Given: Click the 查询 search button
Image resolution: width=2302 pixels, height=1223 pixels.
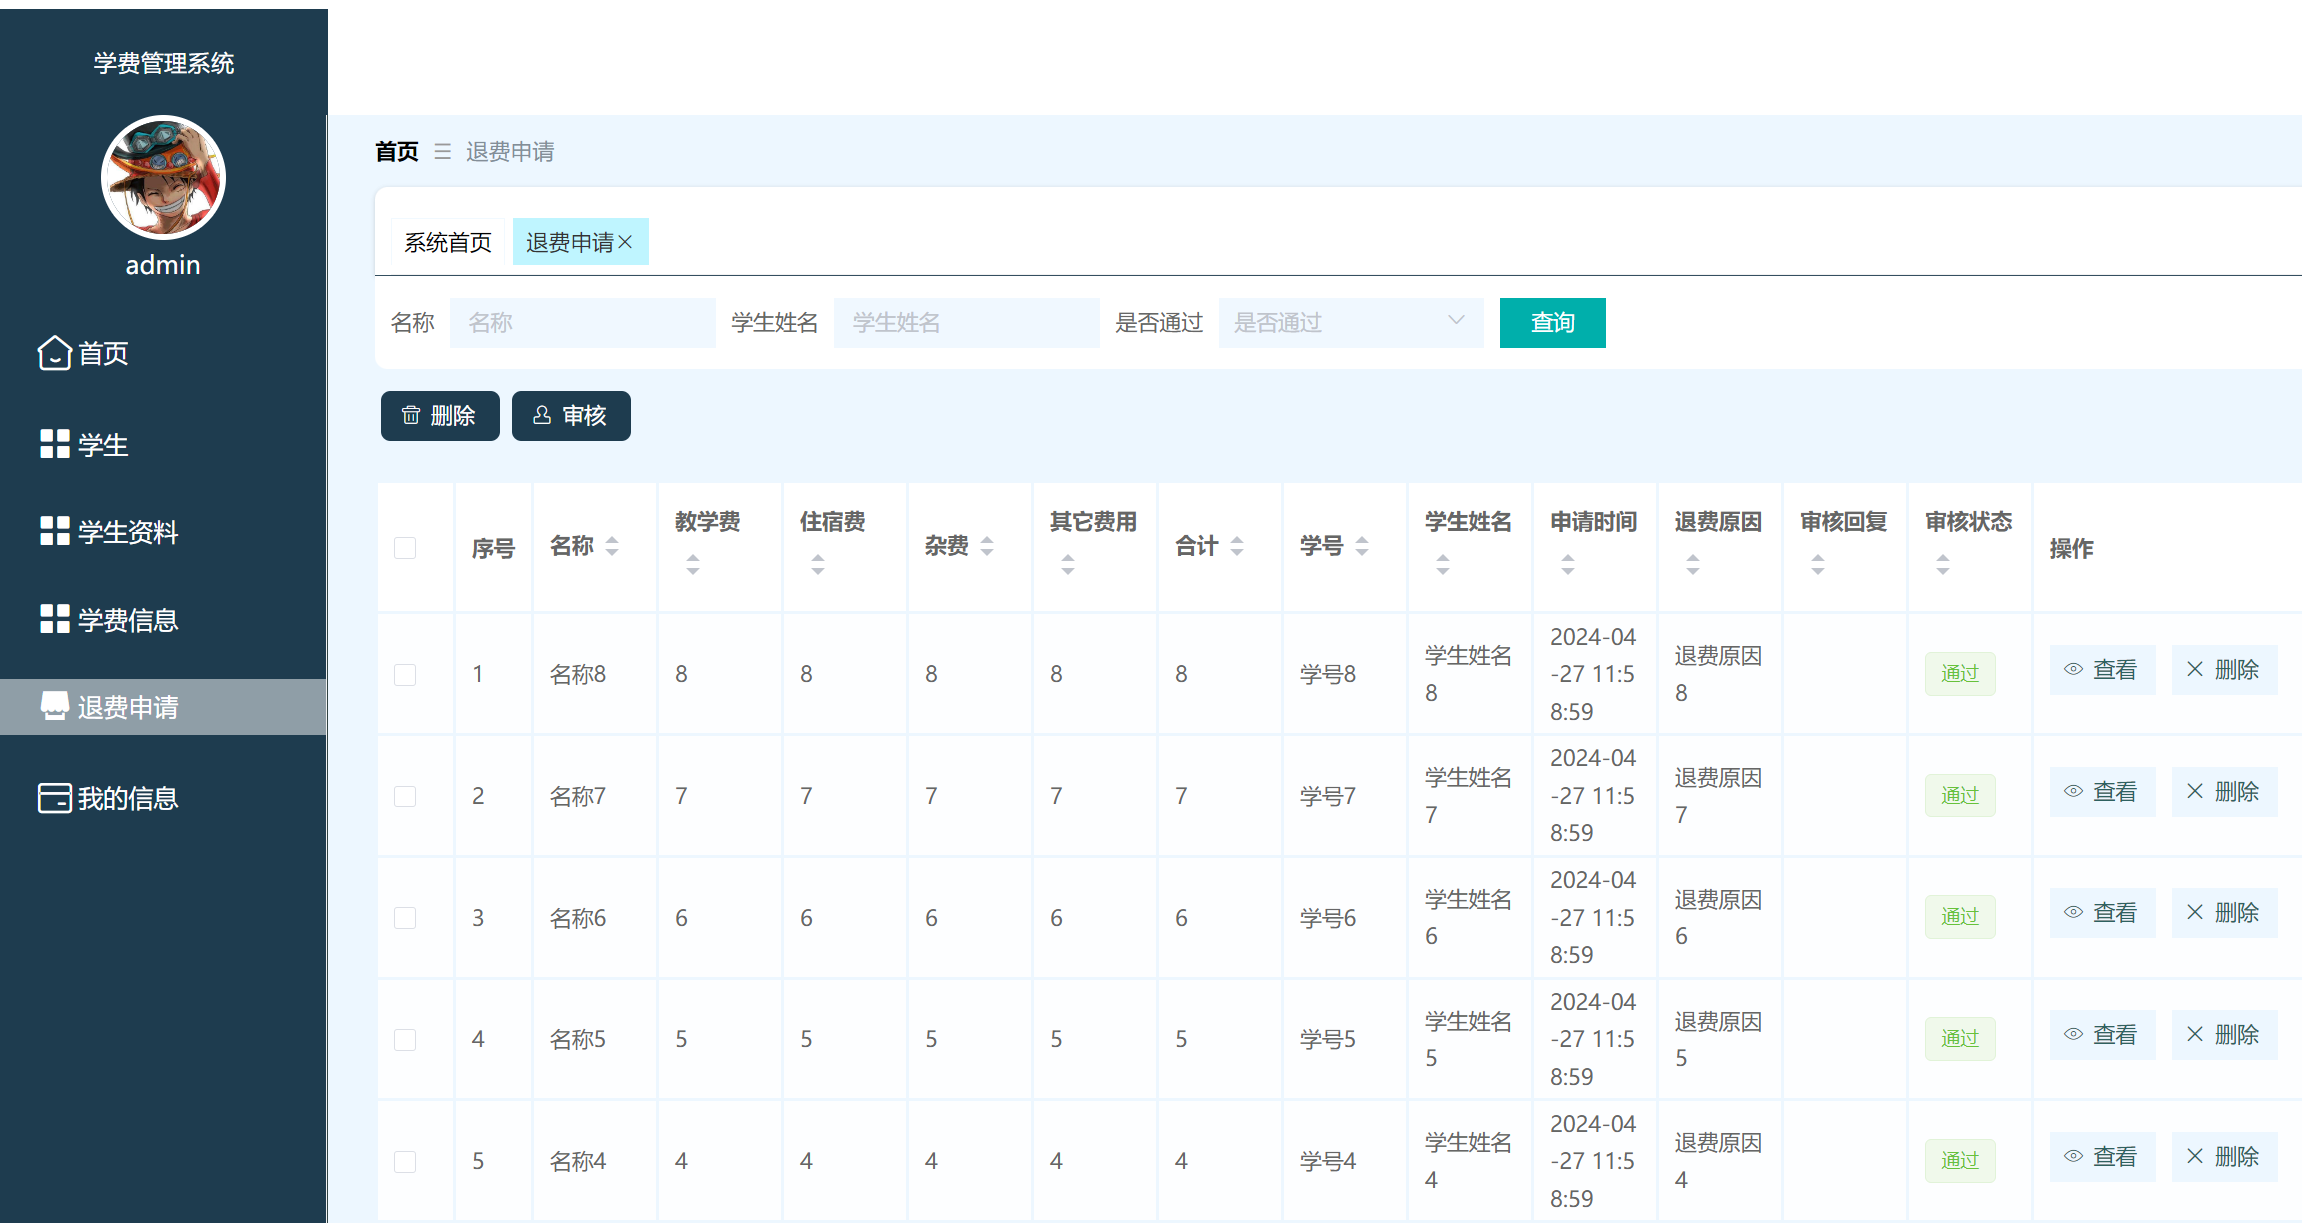Looking at the screenshot, I should pos(1553,323).
